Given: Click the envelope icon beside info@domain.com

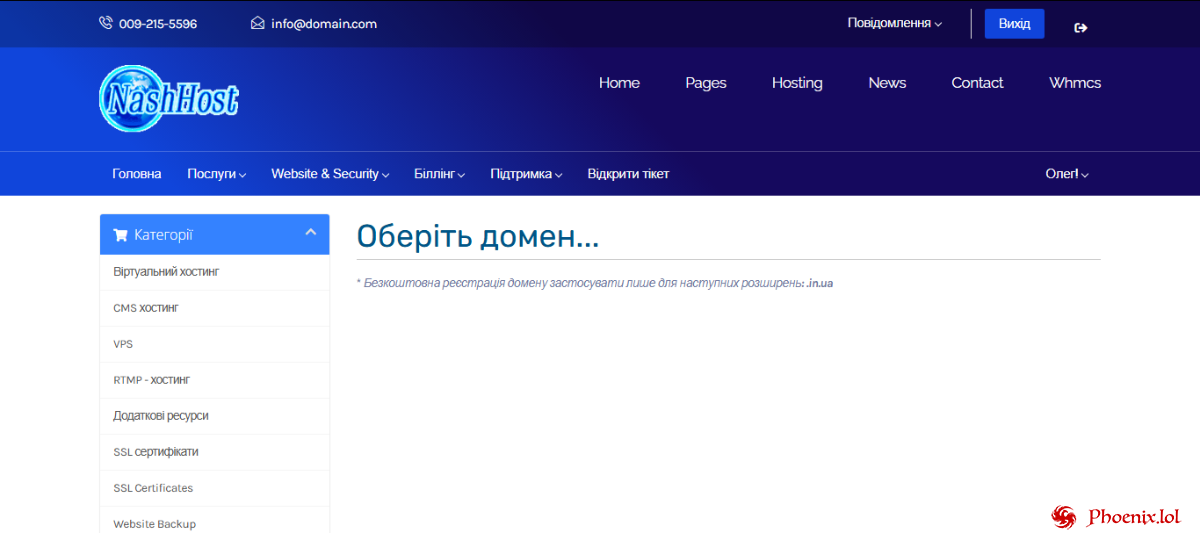Looking at the screenshot, I should click(257, 23).
